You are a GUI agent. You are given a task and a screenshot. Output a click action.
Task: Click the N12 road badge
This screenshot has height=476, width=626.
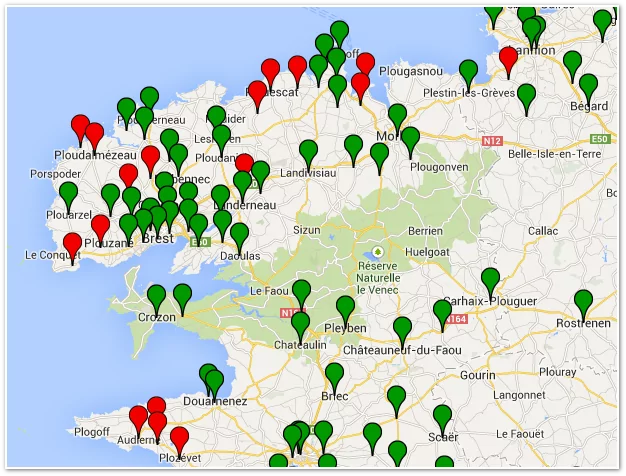click(x=492, y=141)
